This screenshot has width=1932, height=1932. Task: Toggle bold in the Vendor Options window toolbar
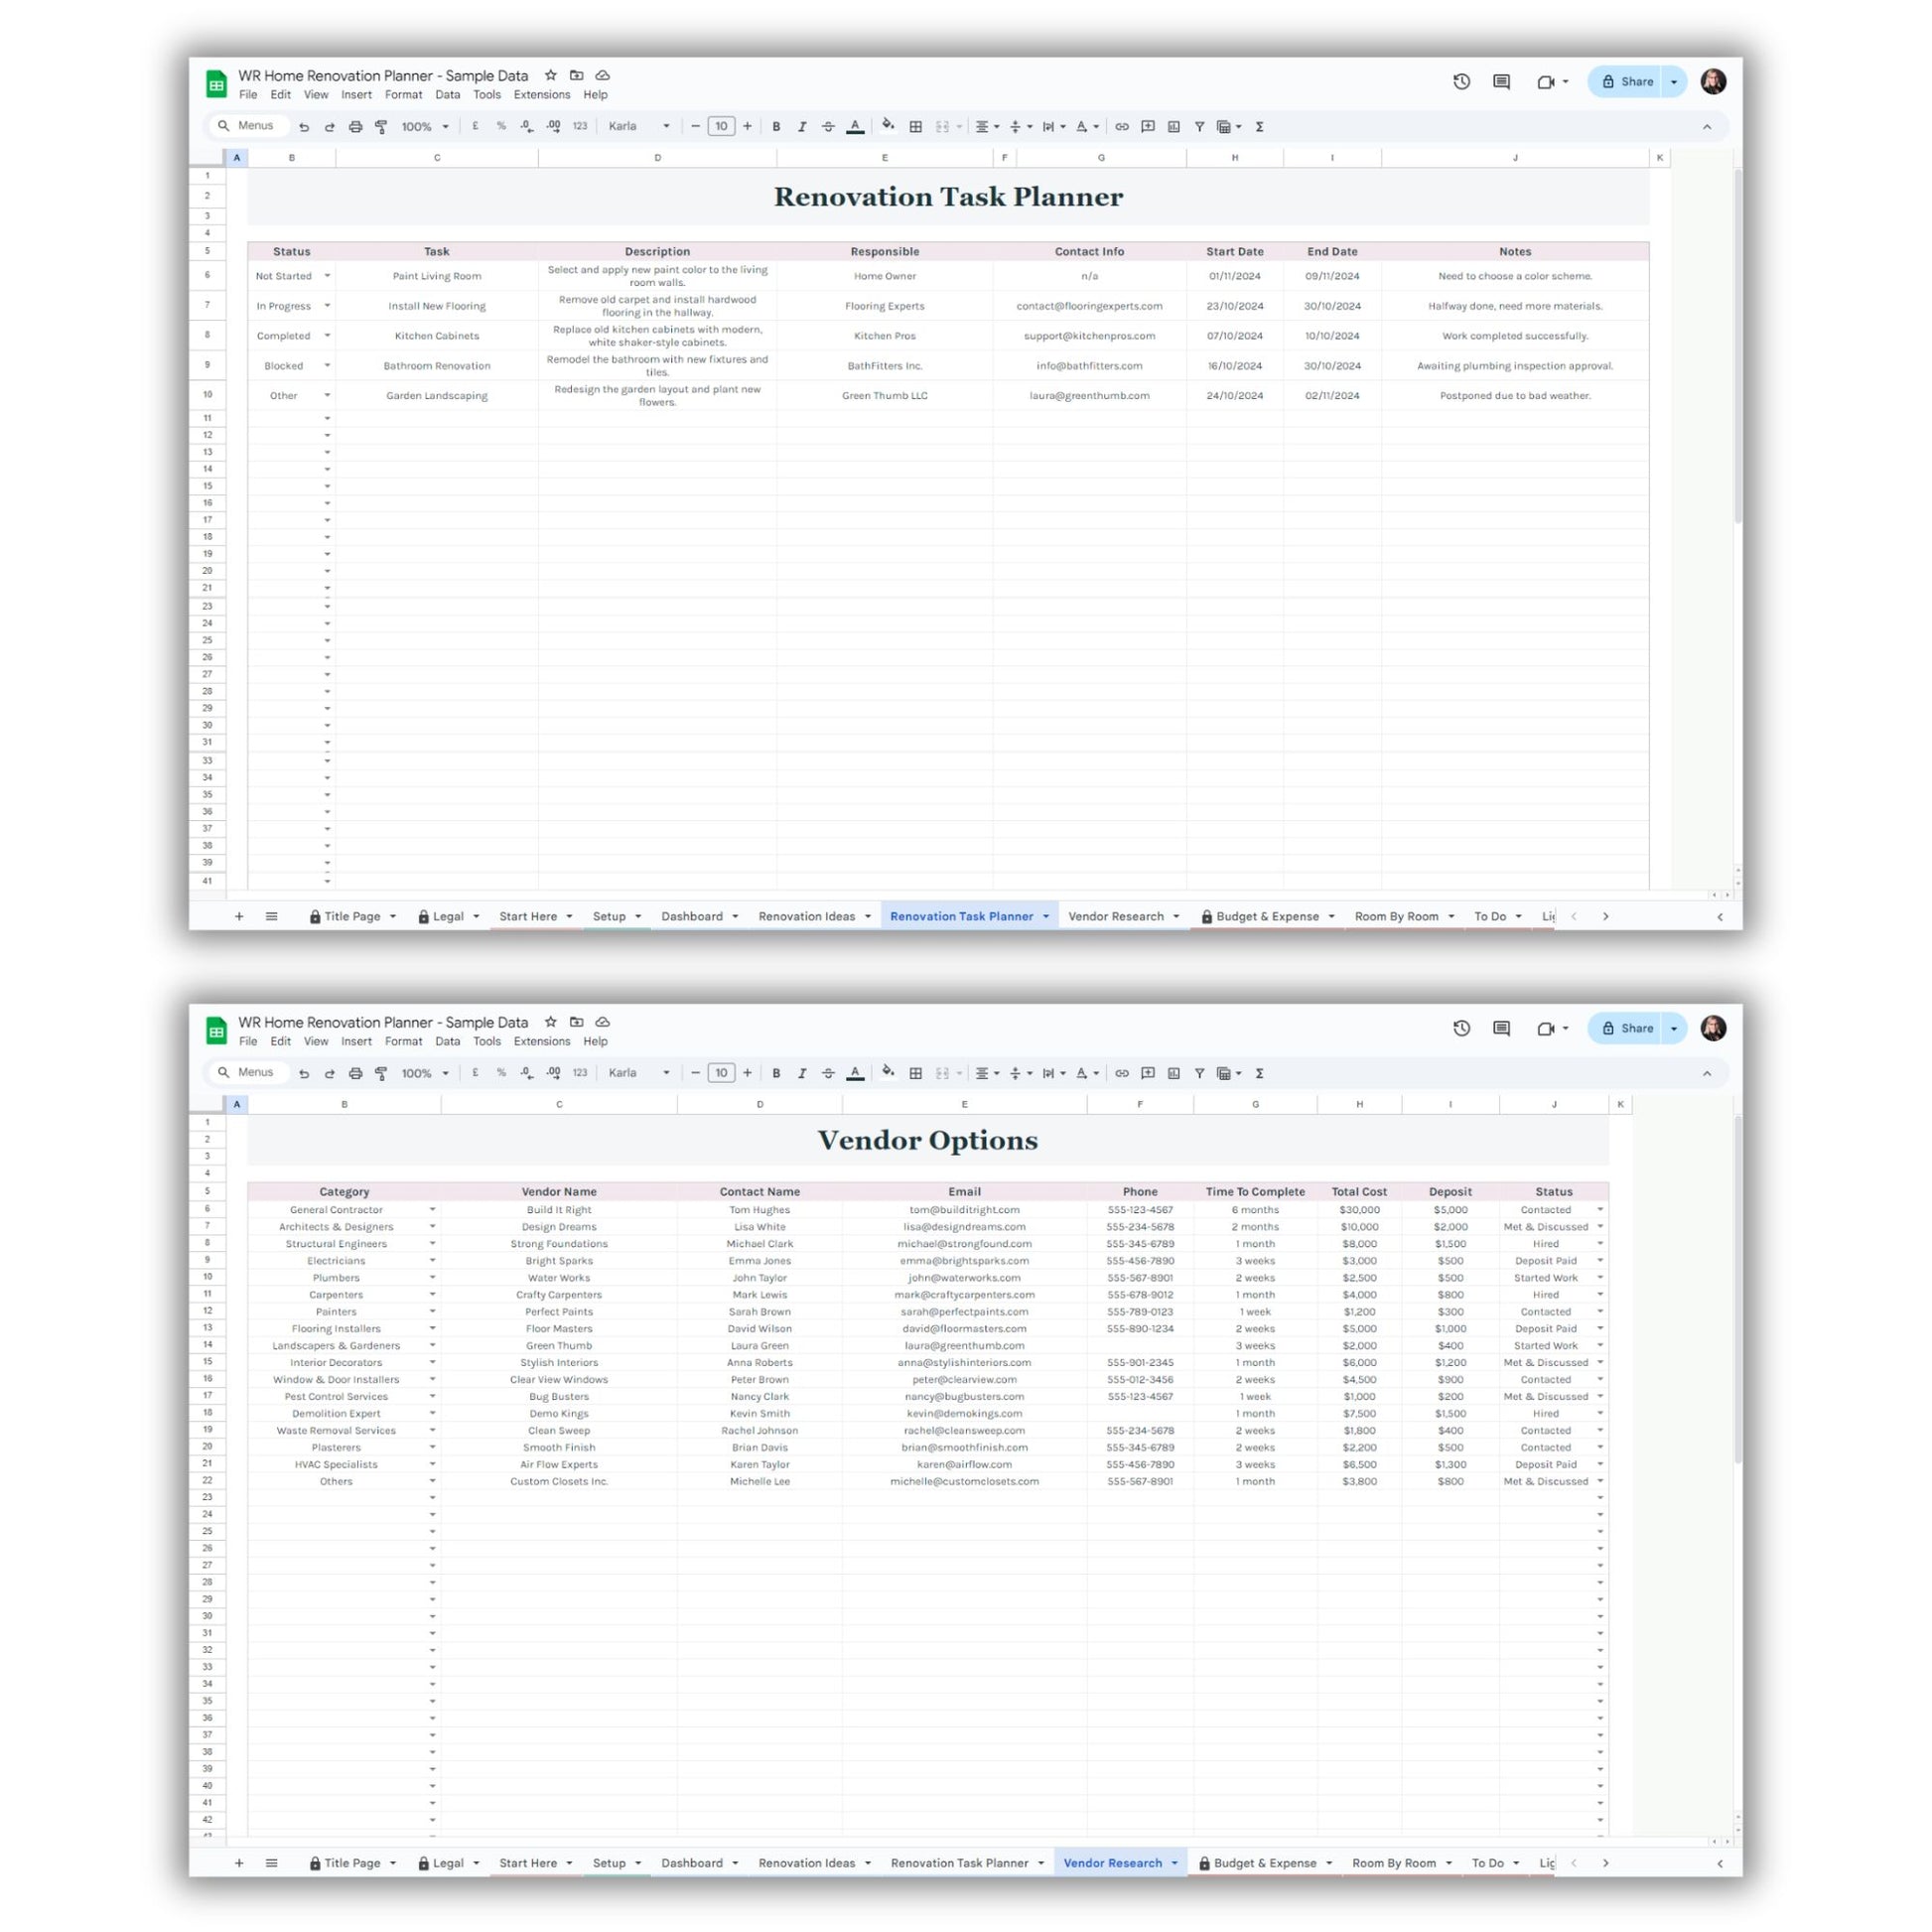click(x=776, y=1073)
